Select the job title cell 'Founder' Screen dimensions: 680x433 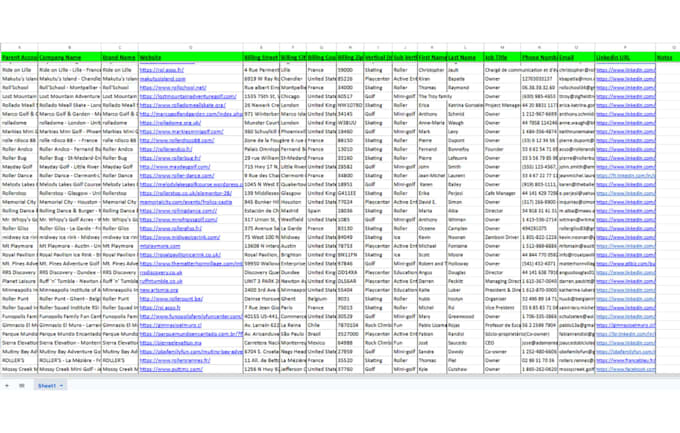click(x=502, y=149)
